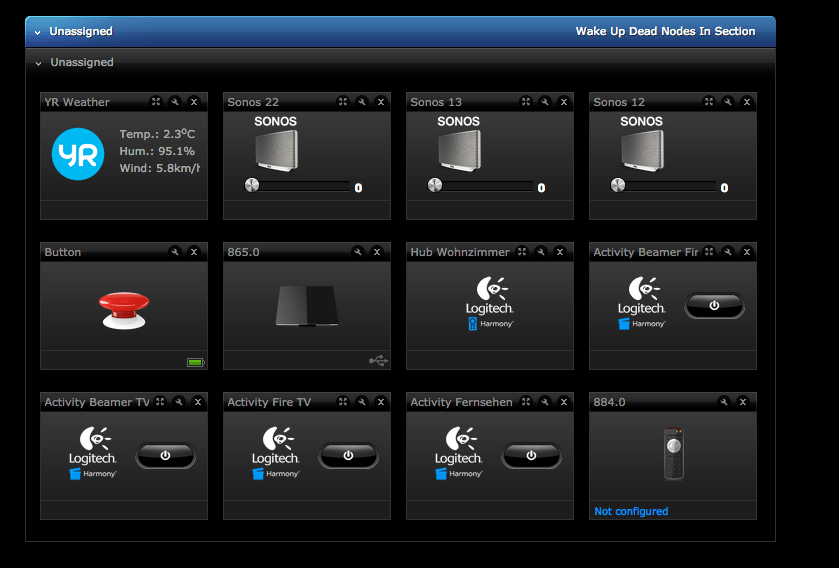This screenshot has height=568, width=839.
Task: Toggle power for Activity Beamer Fire TV
Action: coord(714,306)
